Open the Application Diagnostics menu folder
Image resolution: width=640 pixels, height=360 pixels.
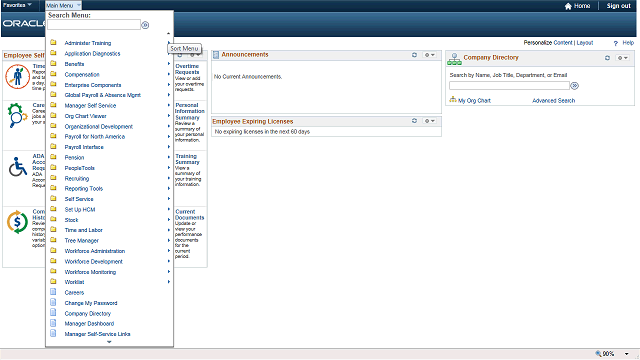(x=92, y=53)
